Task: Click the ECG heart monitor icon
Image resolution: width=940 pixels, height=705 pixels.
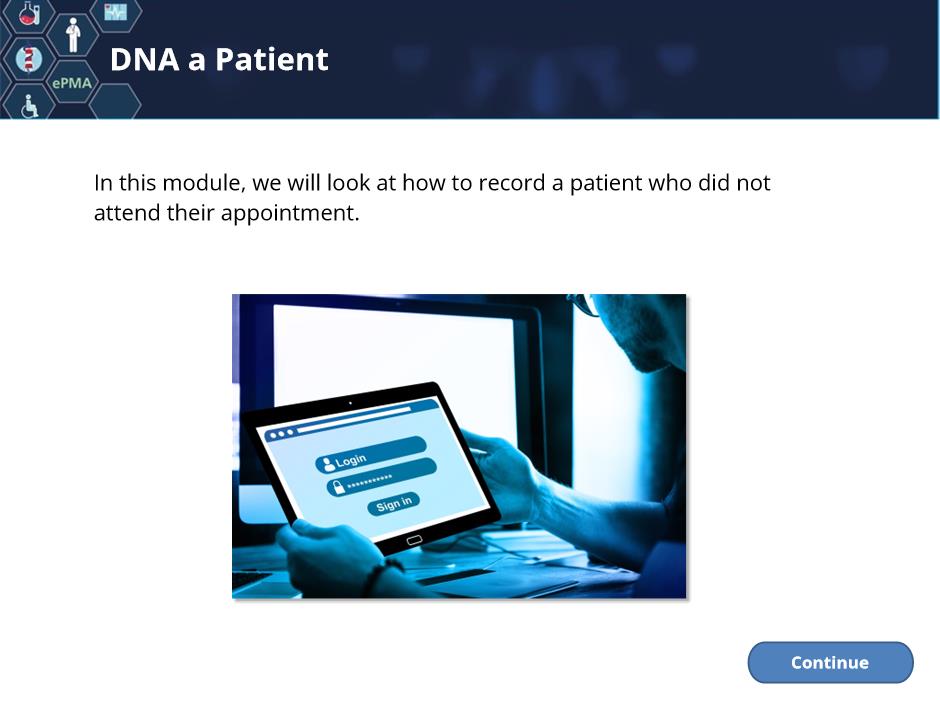Action: pyautogui.click(x=116, y=12)
